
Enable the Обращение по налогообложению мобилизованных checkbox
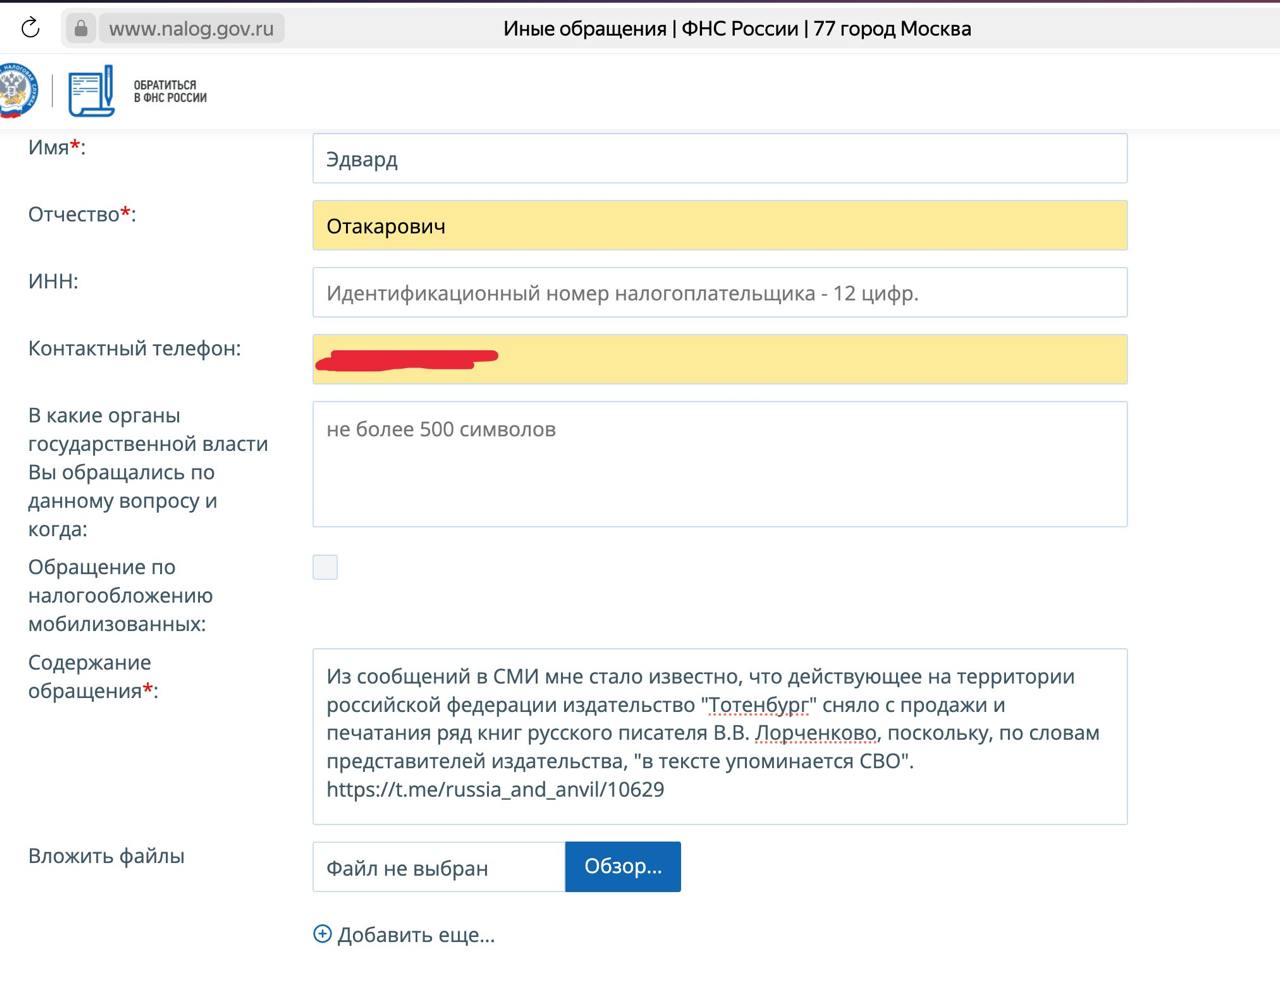[x=325, y=567]
